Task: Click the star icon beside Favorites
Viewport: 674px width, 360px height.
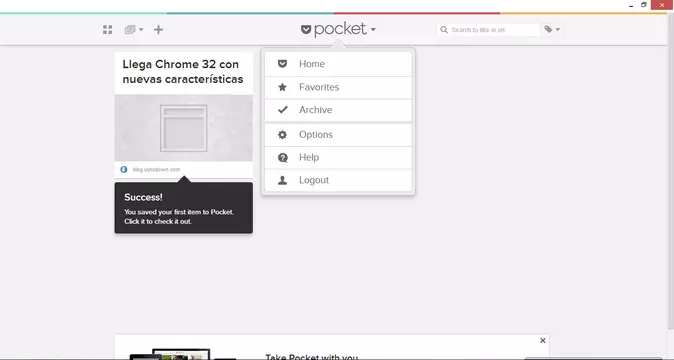Action: pos(282,87)
